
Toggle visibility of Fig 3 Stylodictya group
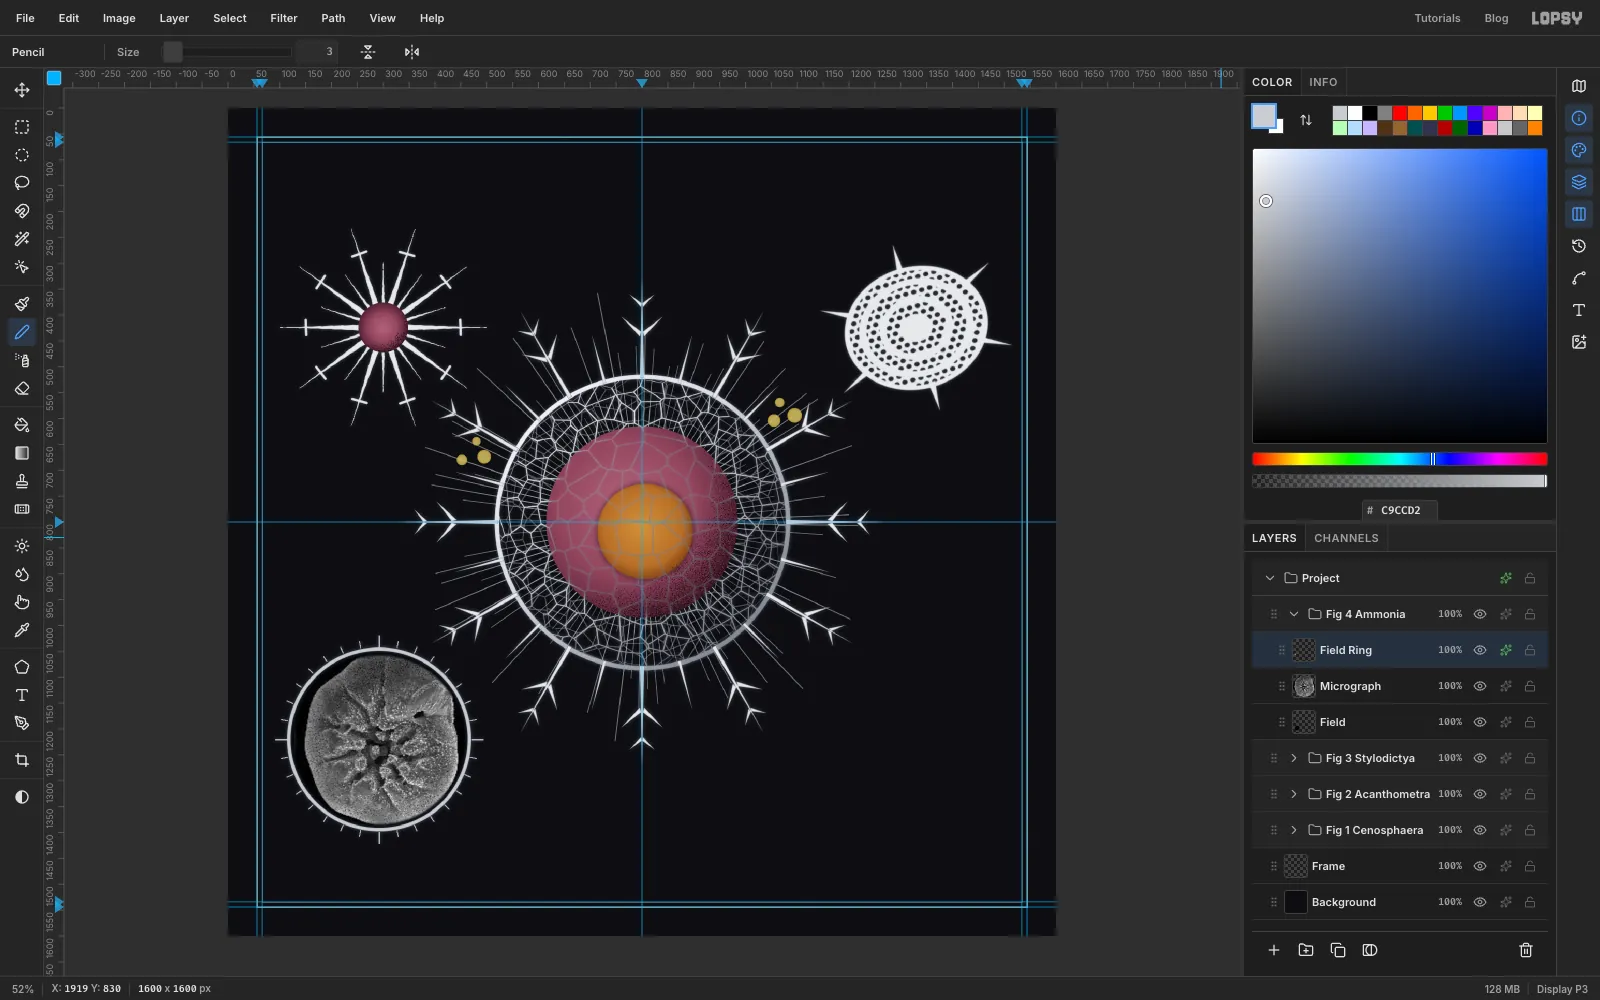tap(1480, 758)
